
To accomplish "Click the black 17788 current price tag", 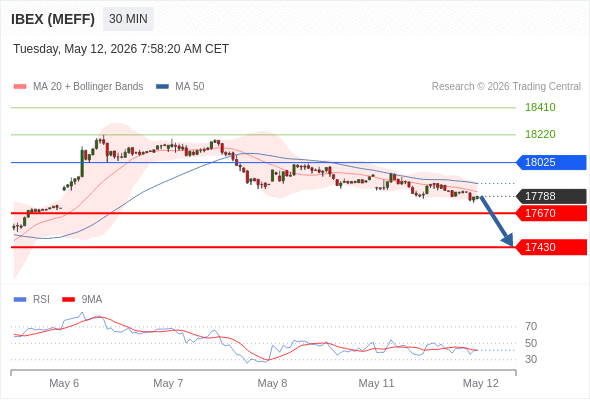I will 551,196.
